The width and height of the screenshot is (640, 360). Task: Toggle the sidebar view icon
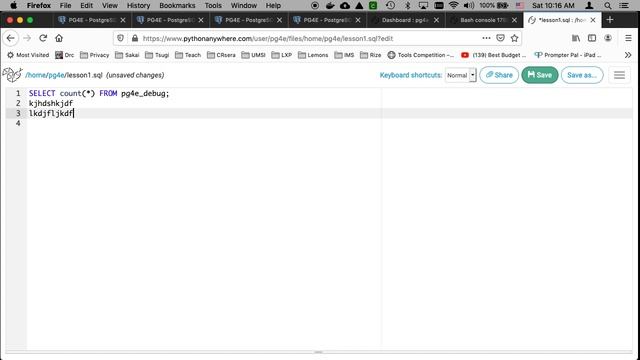click(592, 38)
